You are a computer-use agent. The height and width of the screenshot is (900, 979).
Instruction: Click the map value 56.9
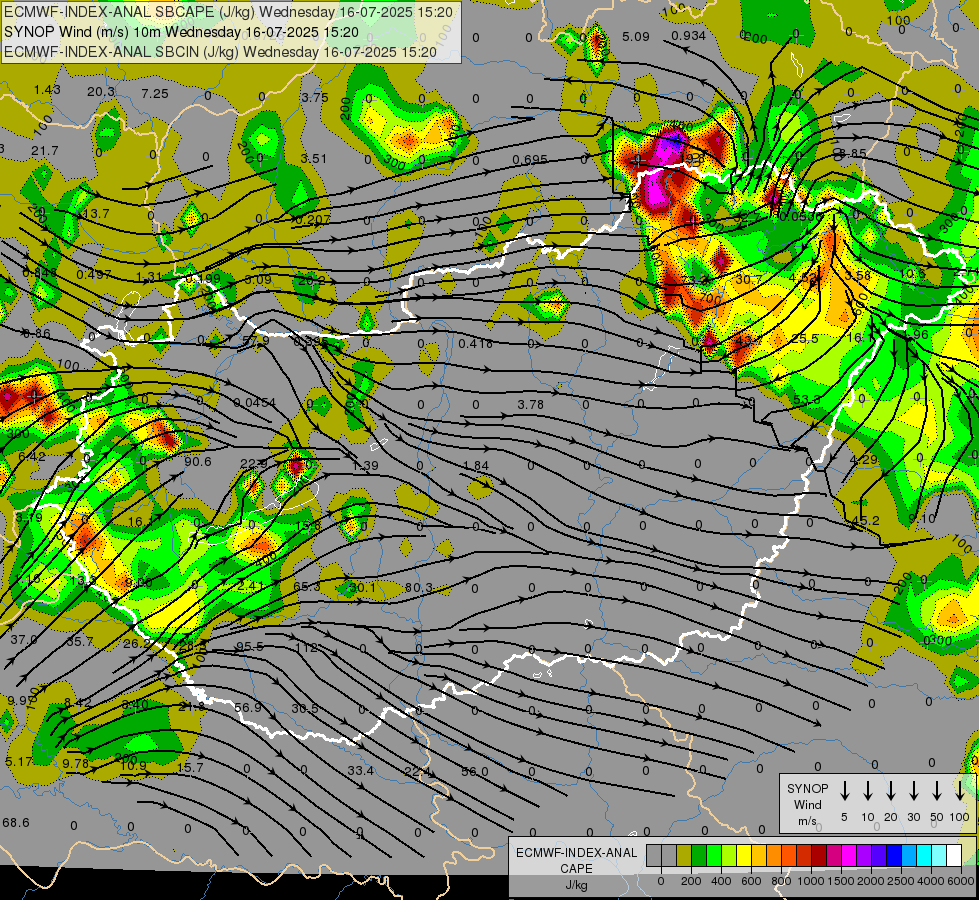[x=248, y=708]
